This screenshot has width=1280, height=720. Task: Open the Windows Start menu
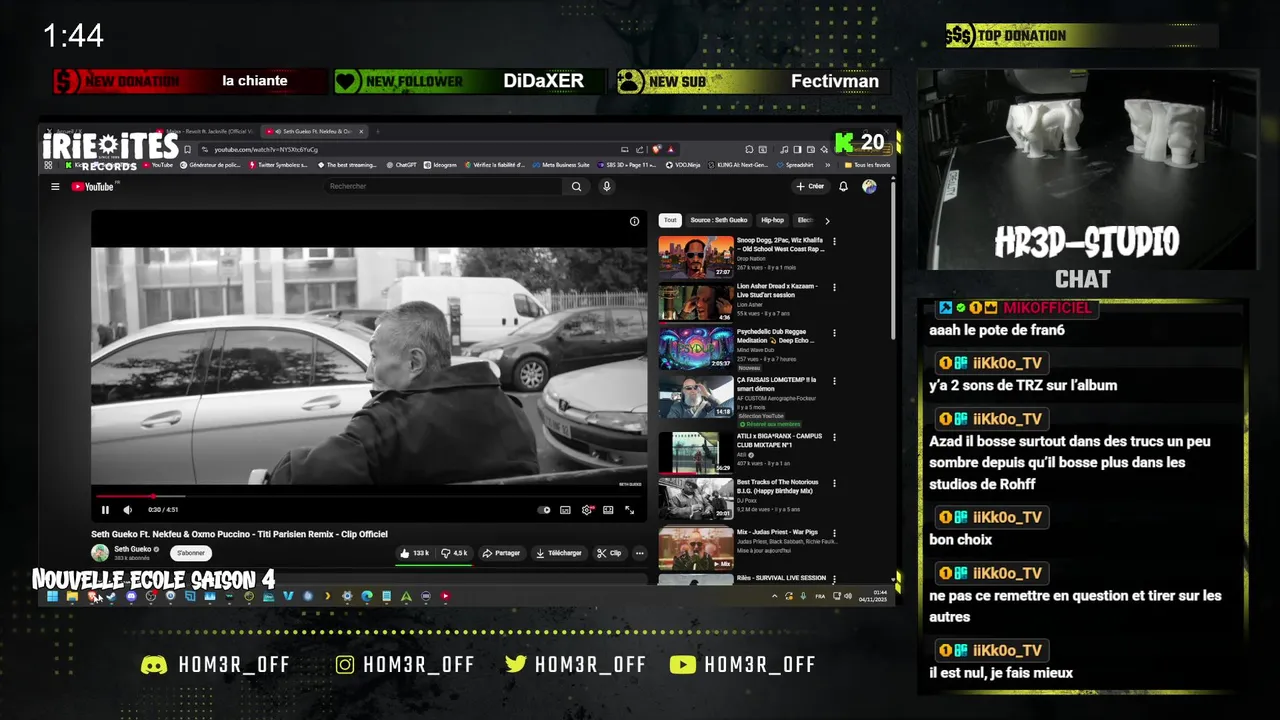point(52,596)
